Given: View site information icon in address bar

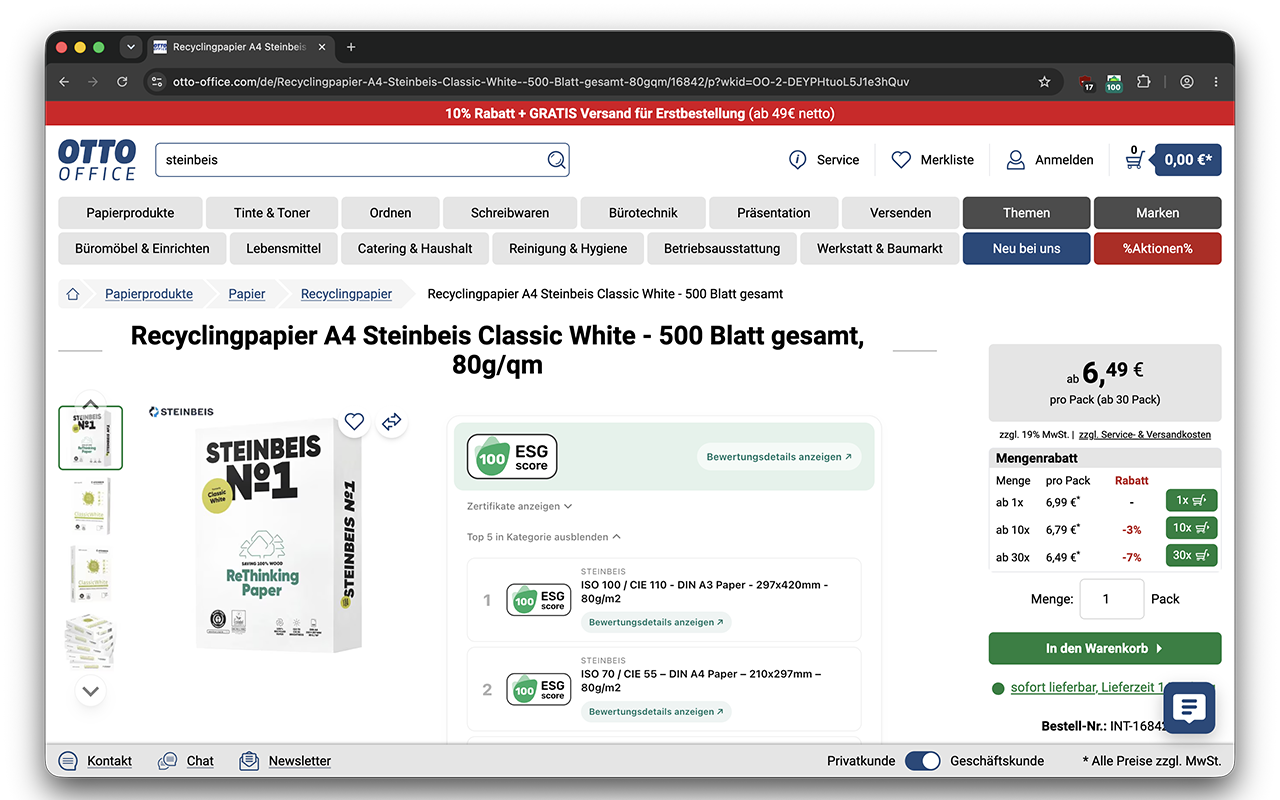Looking at the screenshot, I should 156,82.
